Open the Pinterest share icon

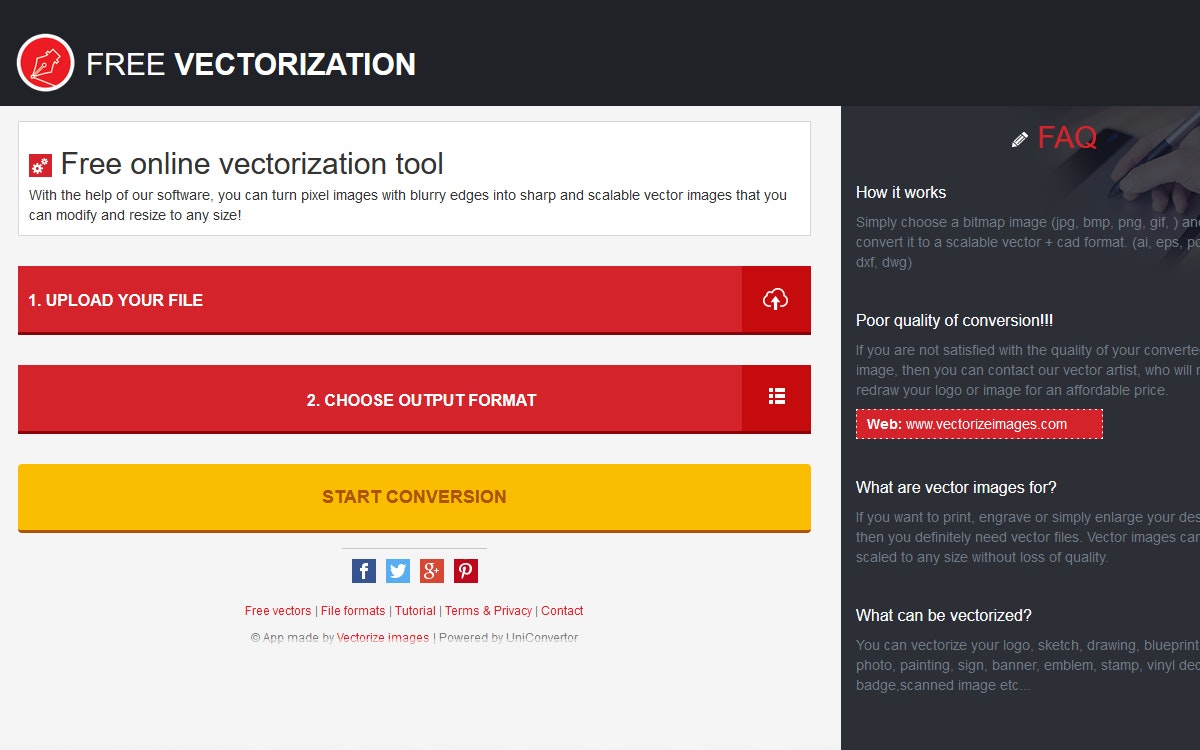tap(465, 571)
